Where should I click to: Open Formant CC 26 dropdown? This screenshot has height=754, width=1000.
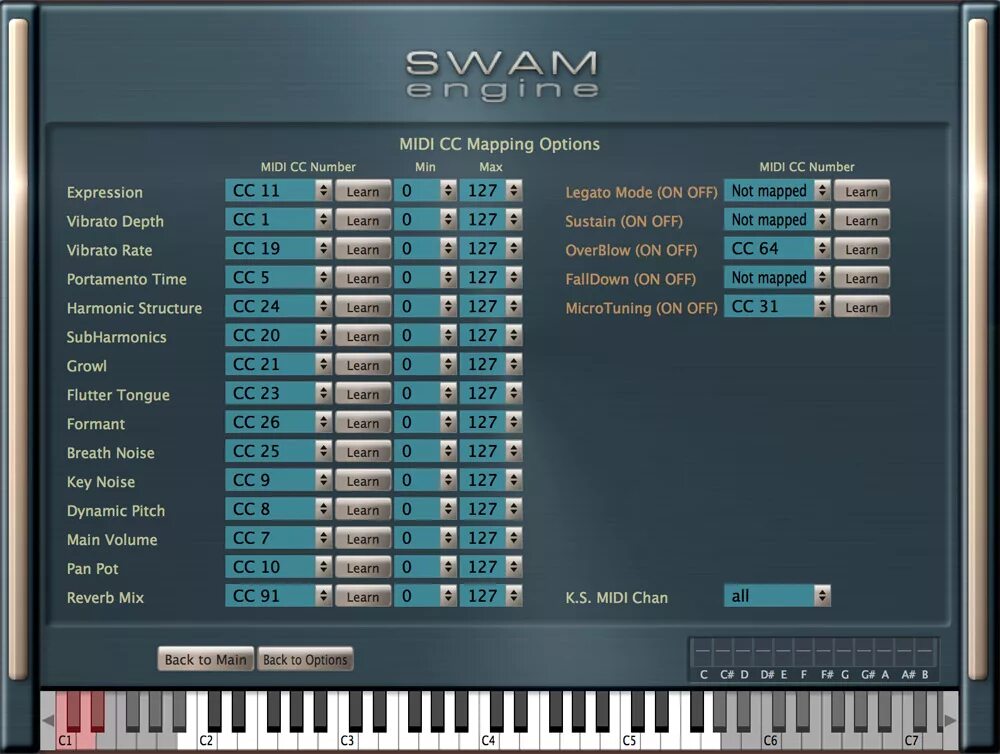click(278, 422)
